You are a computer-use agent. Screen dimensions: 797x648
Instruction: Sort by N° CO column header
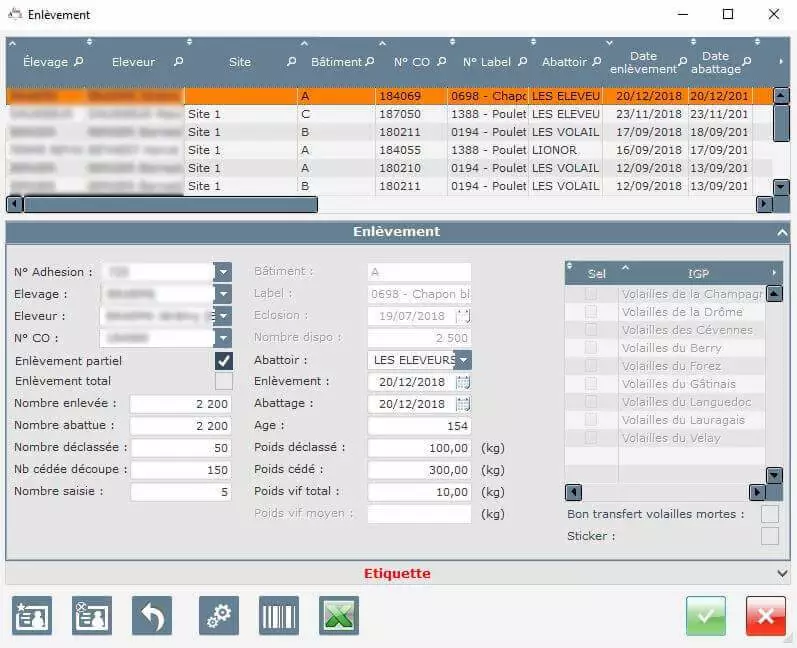[412, 62]
